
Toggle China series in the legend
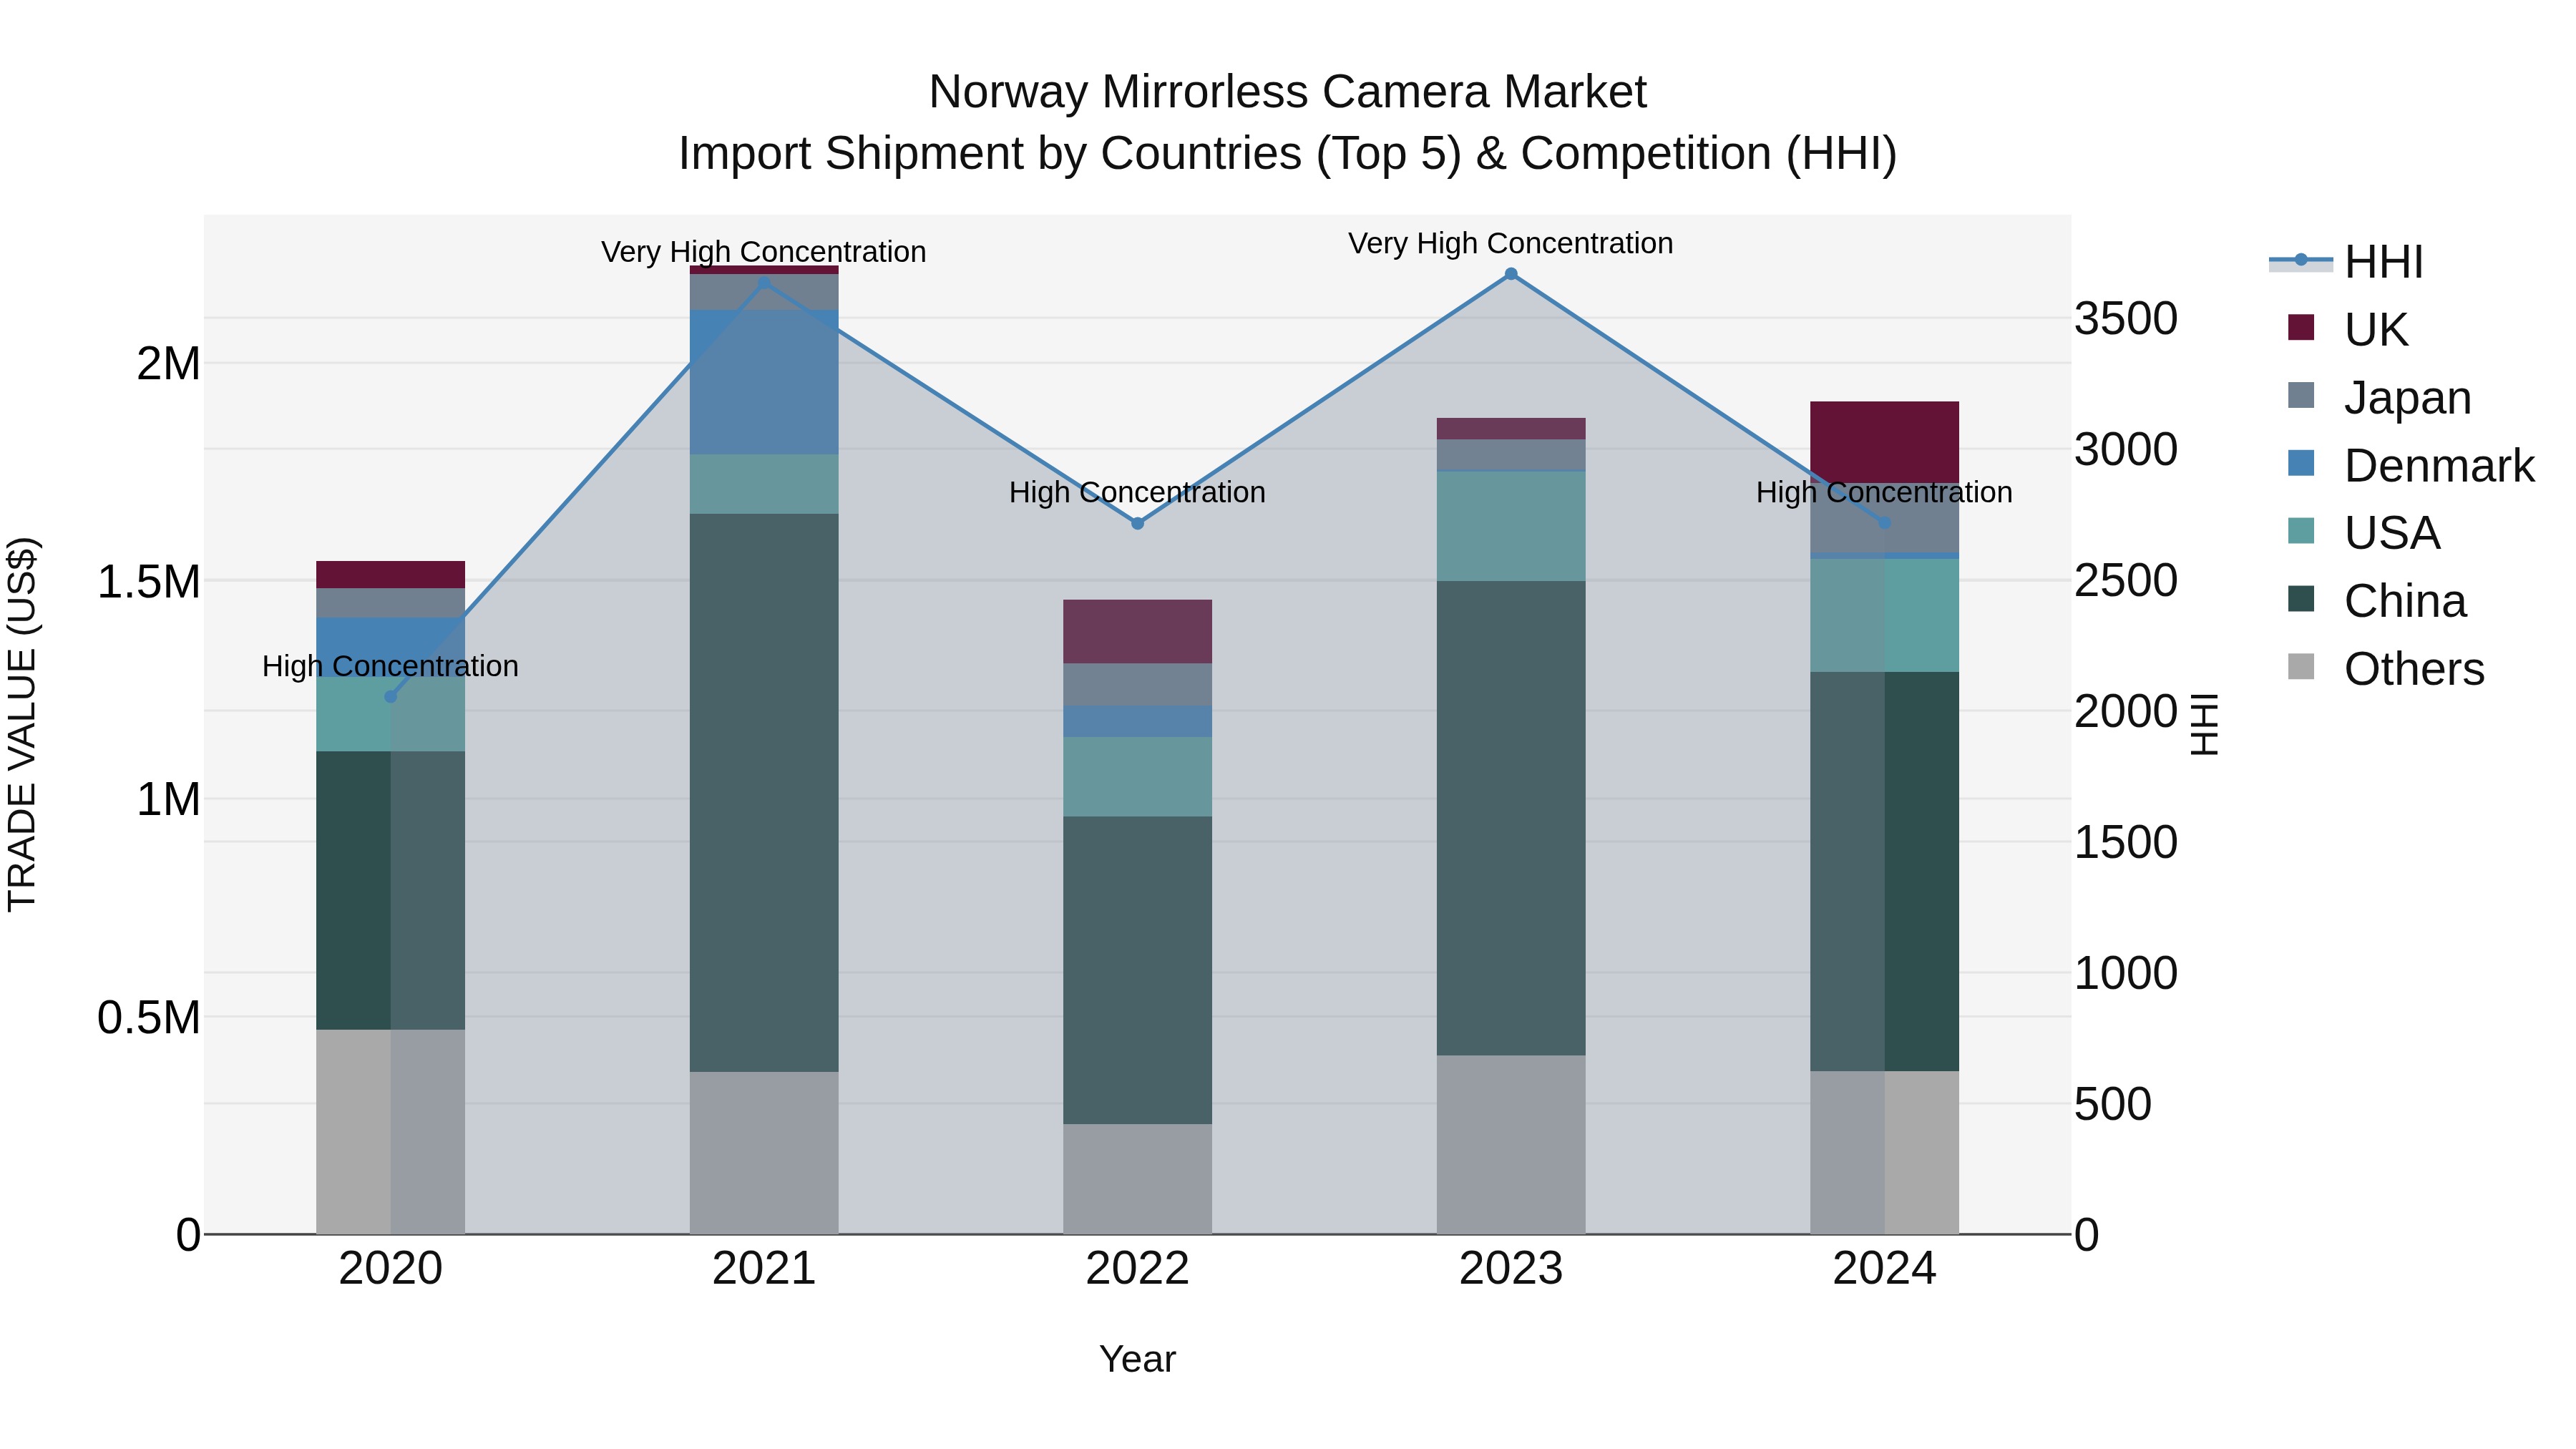click(2377, 601)
